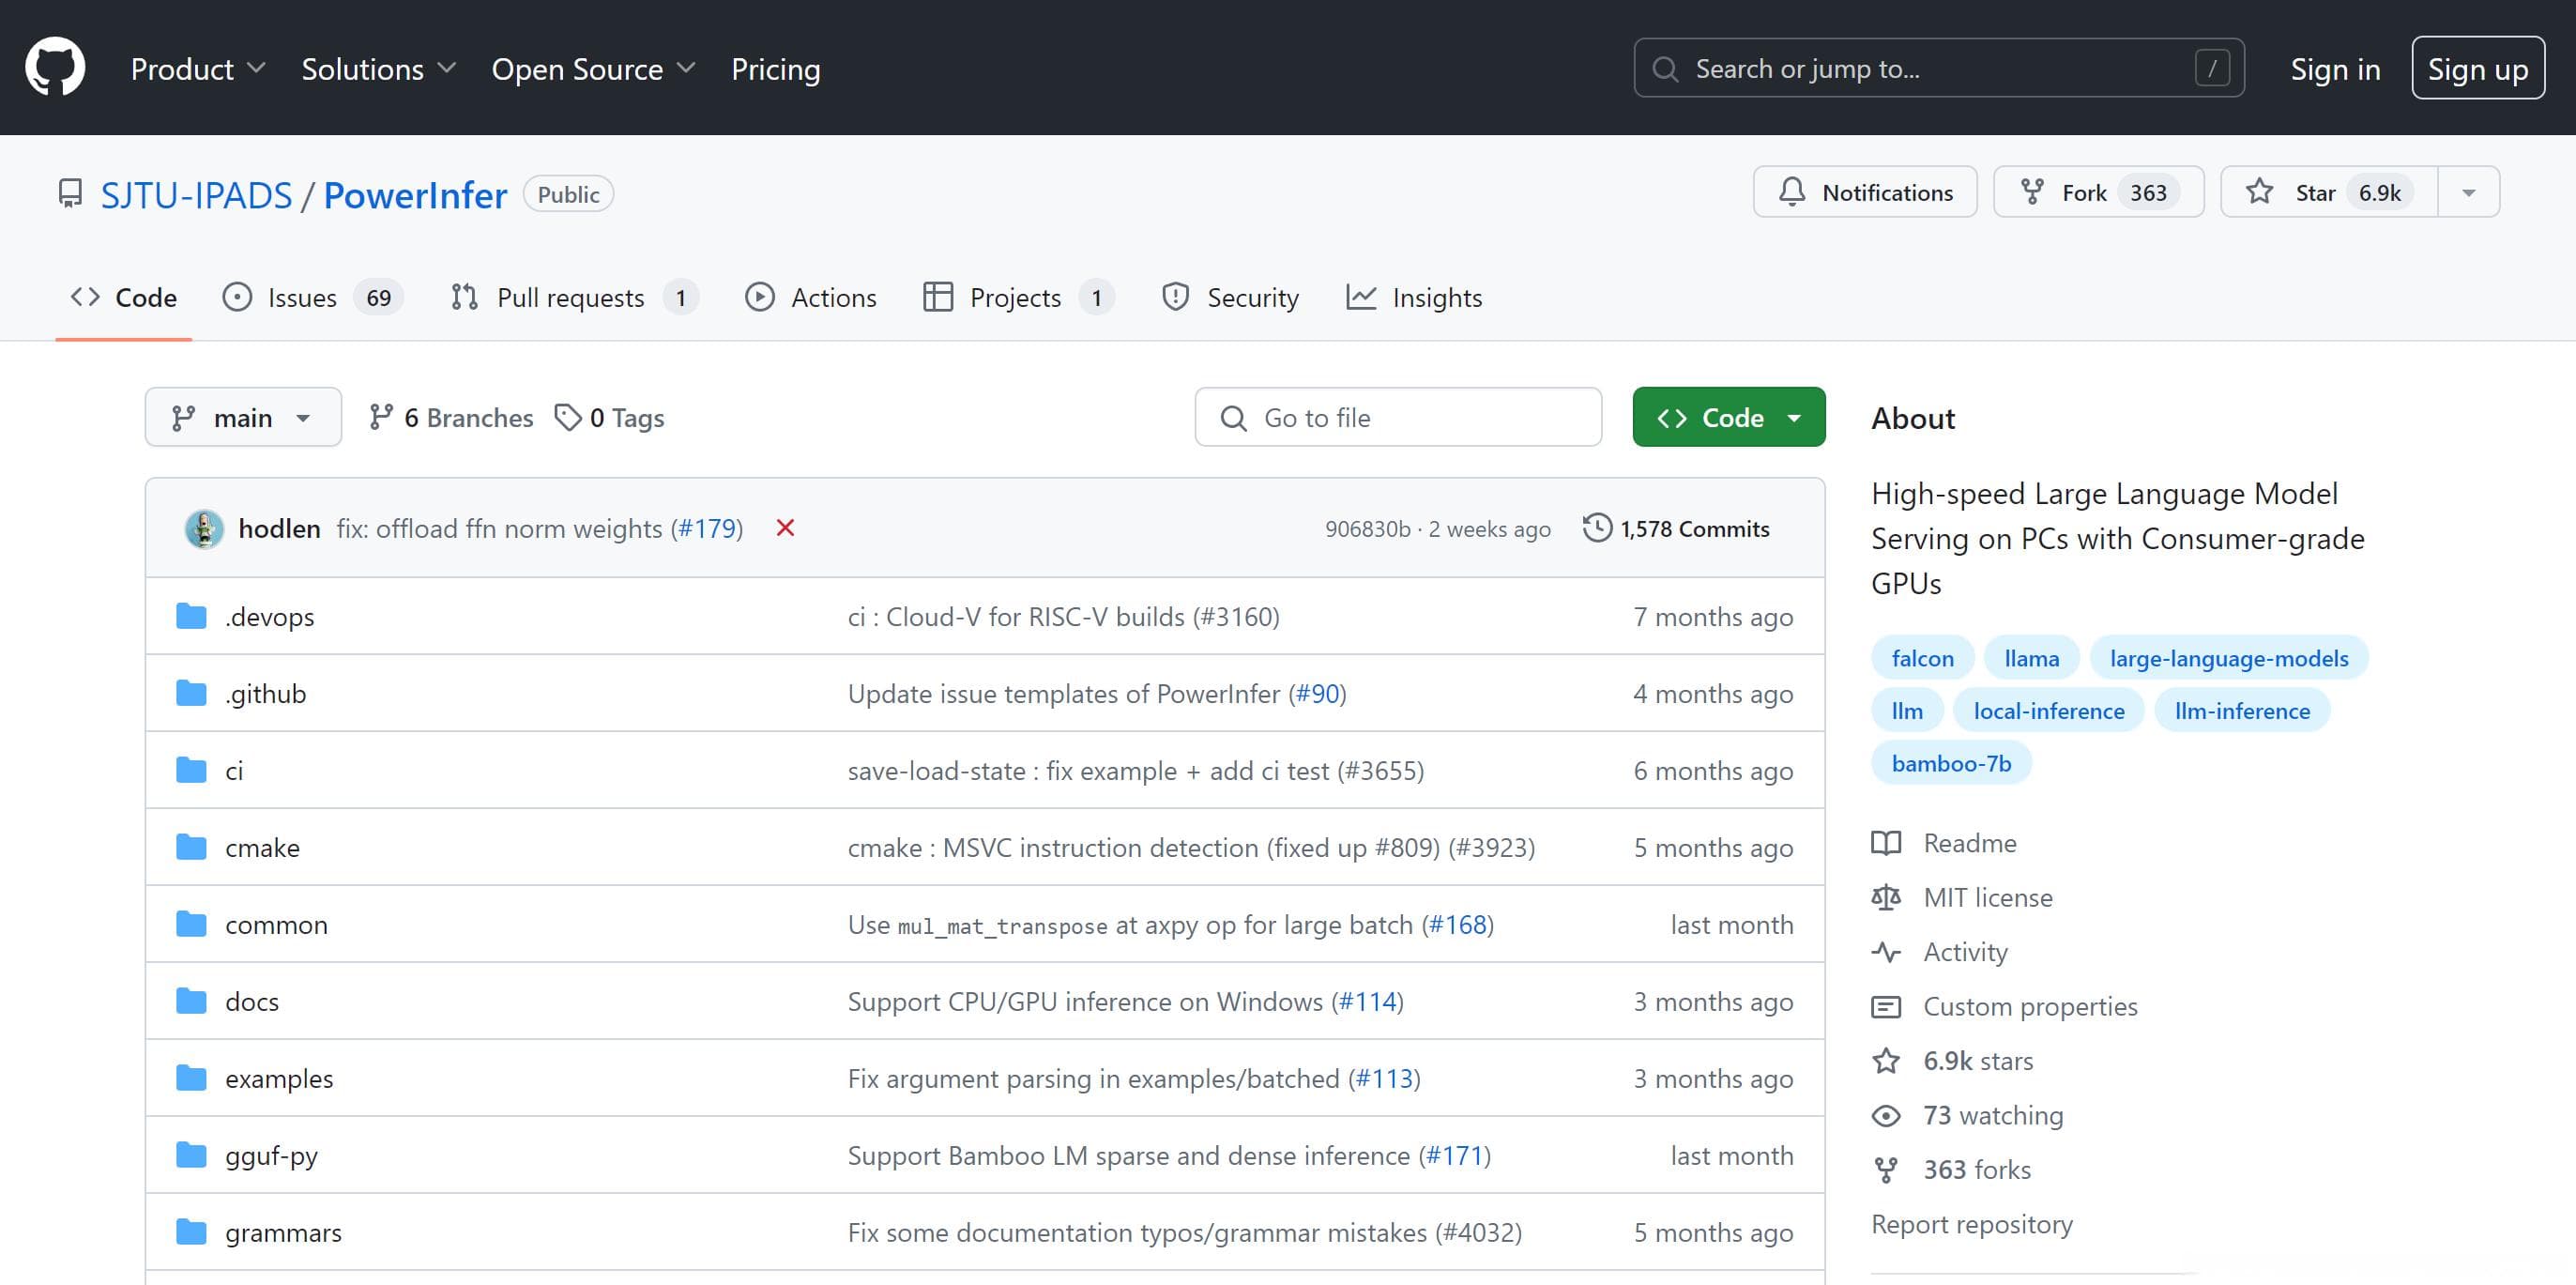Image resolution: width=2576 pixels, height=1285 pixels.
Task: Fork the repository with the Fork button
Action: point(2098,192)
